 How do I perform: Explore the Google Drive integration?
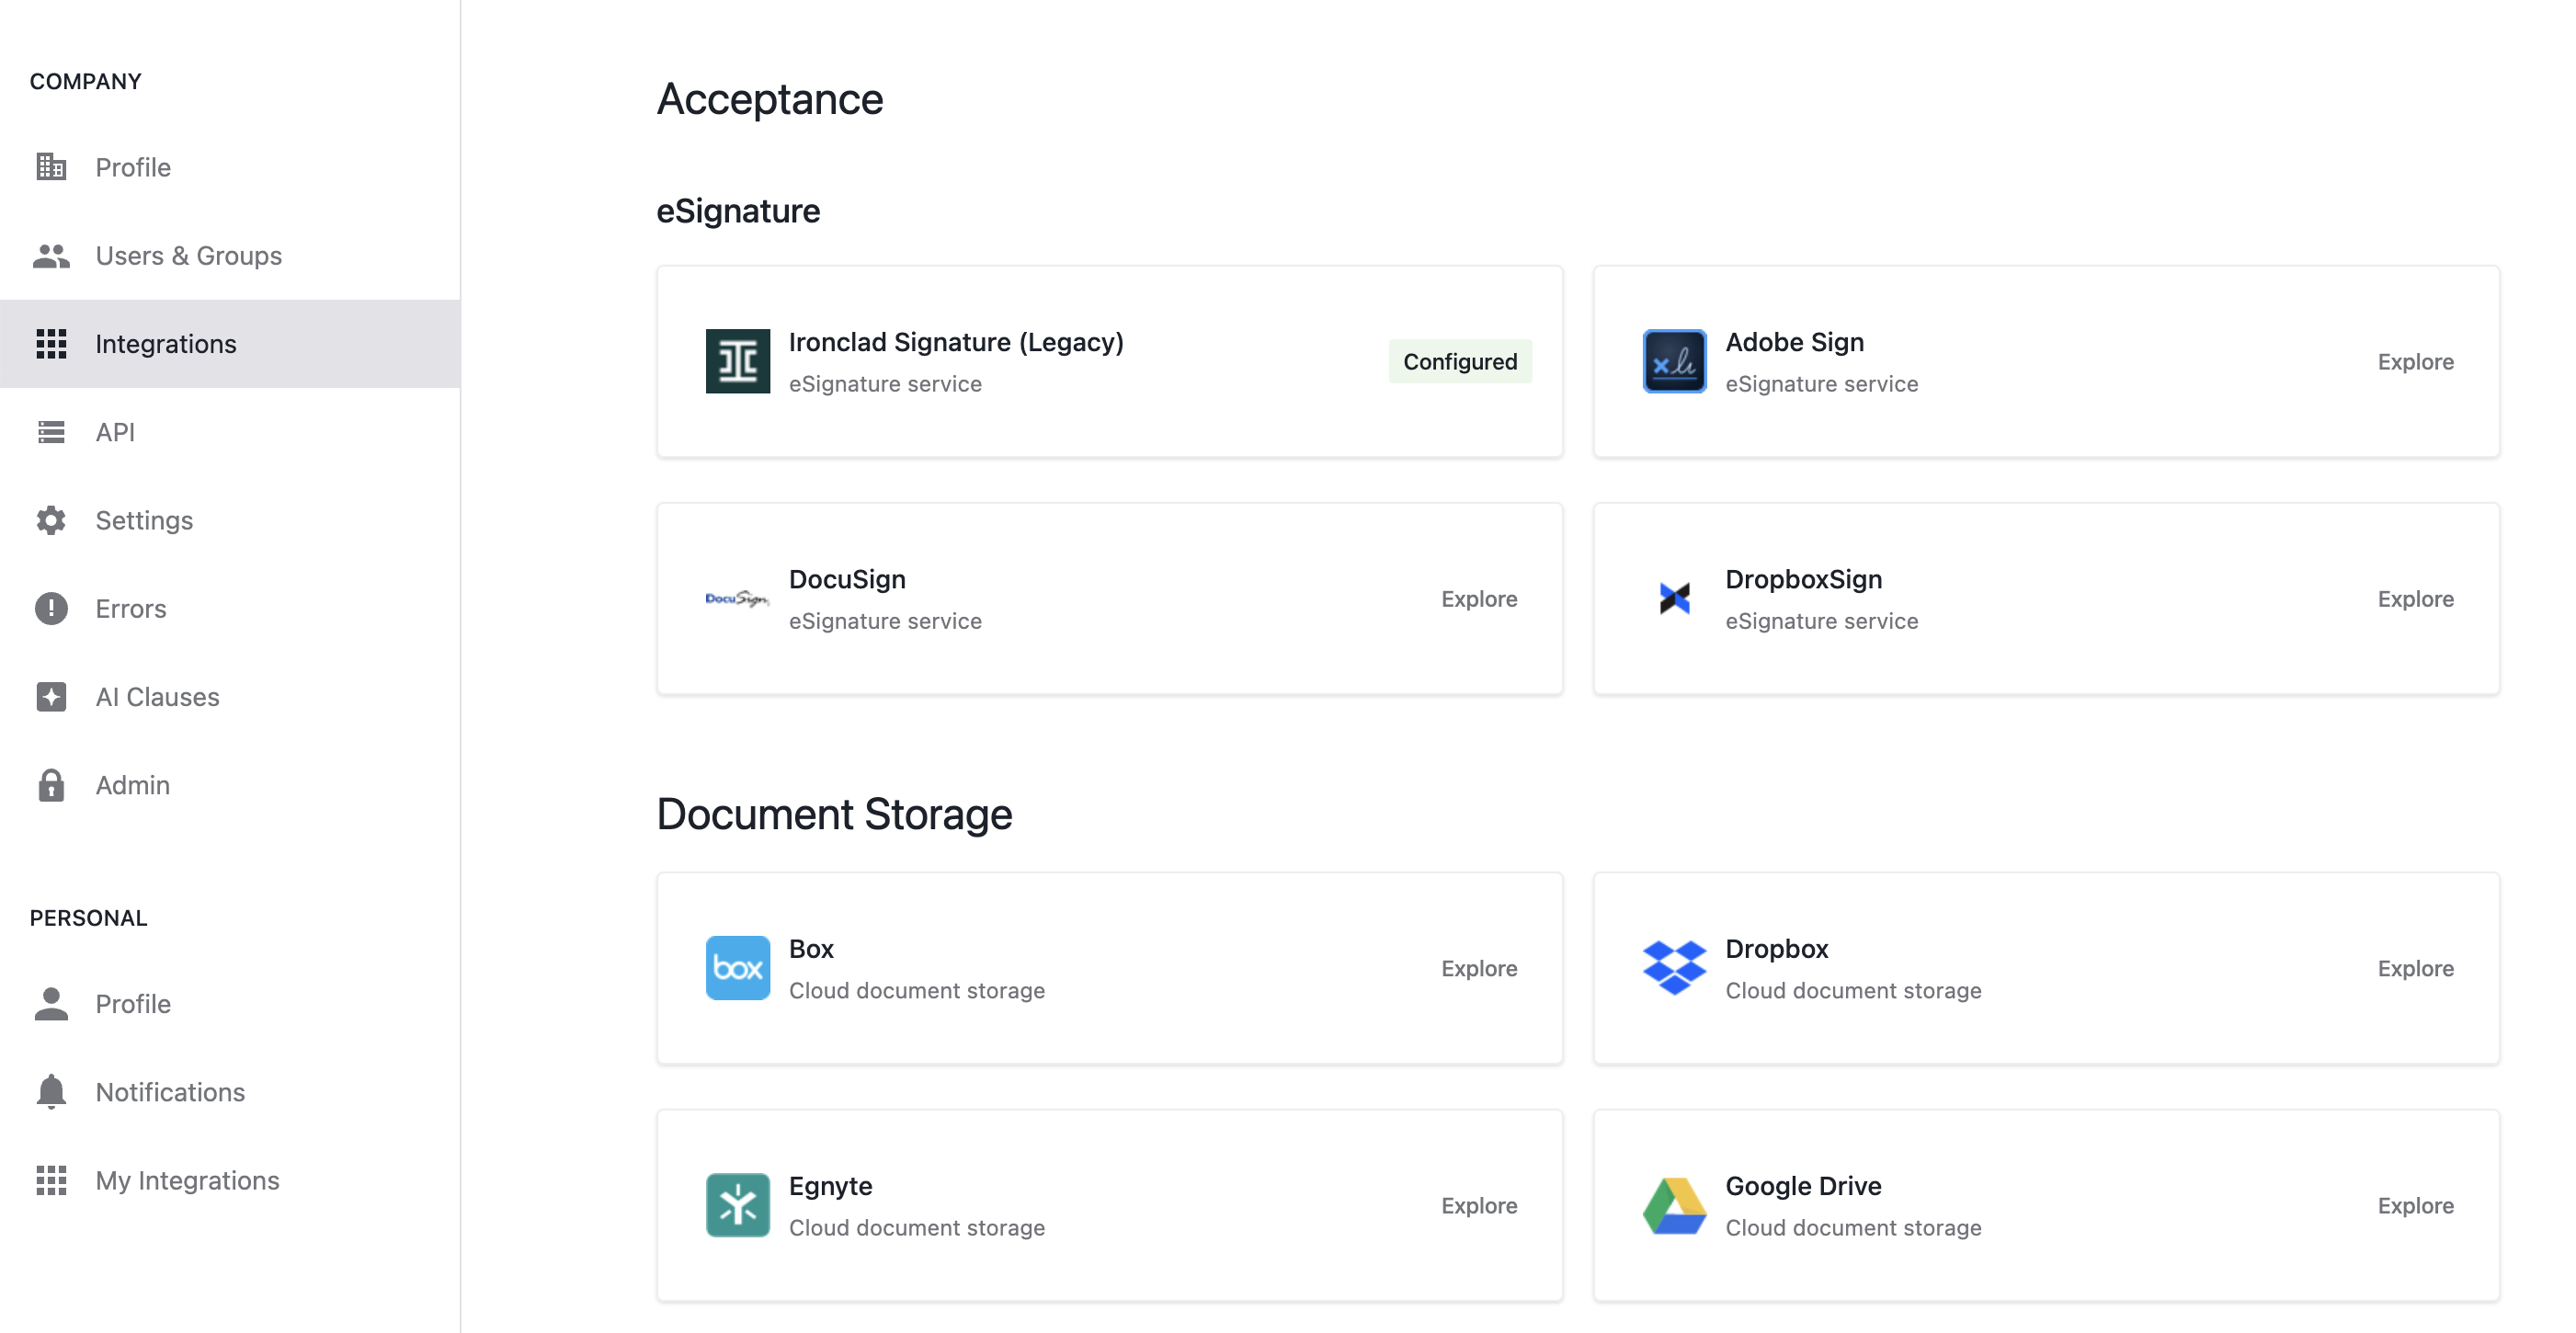point(2415,1205)
